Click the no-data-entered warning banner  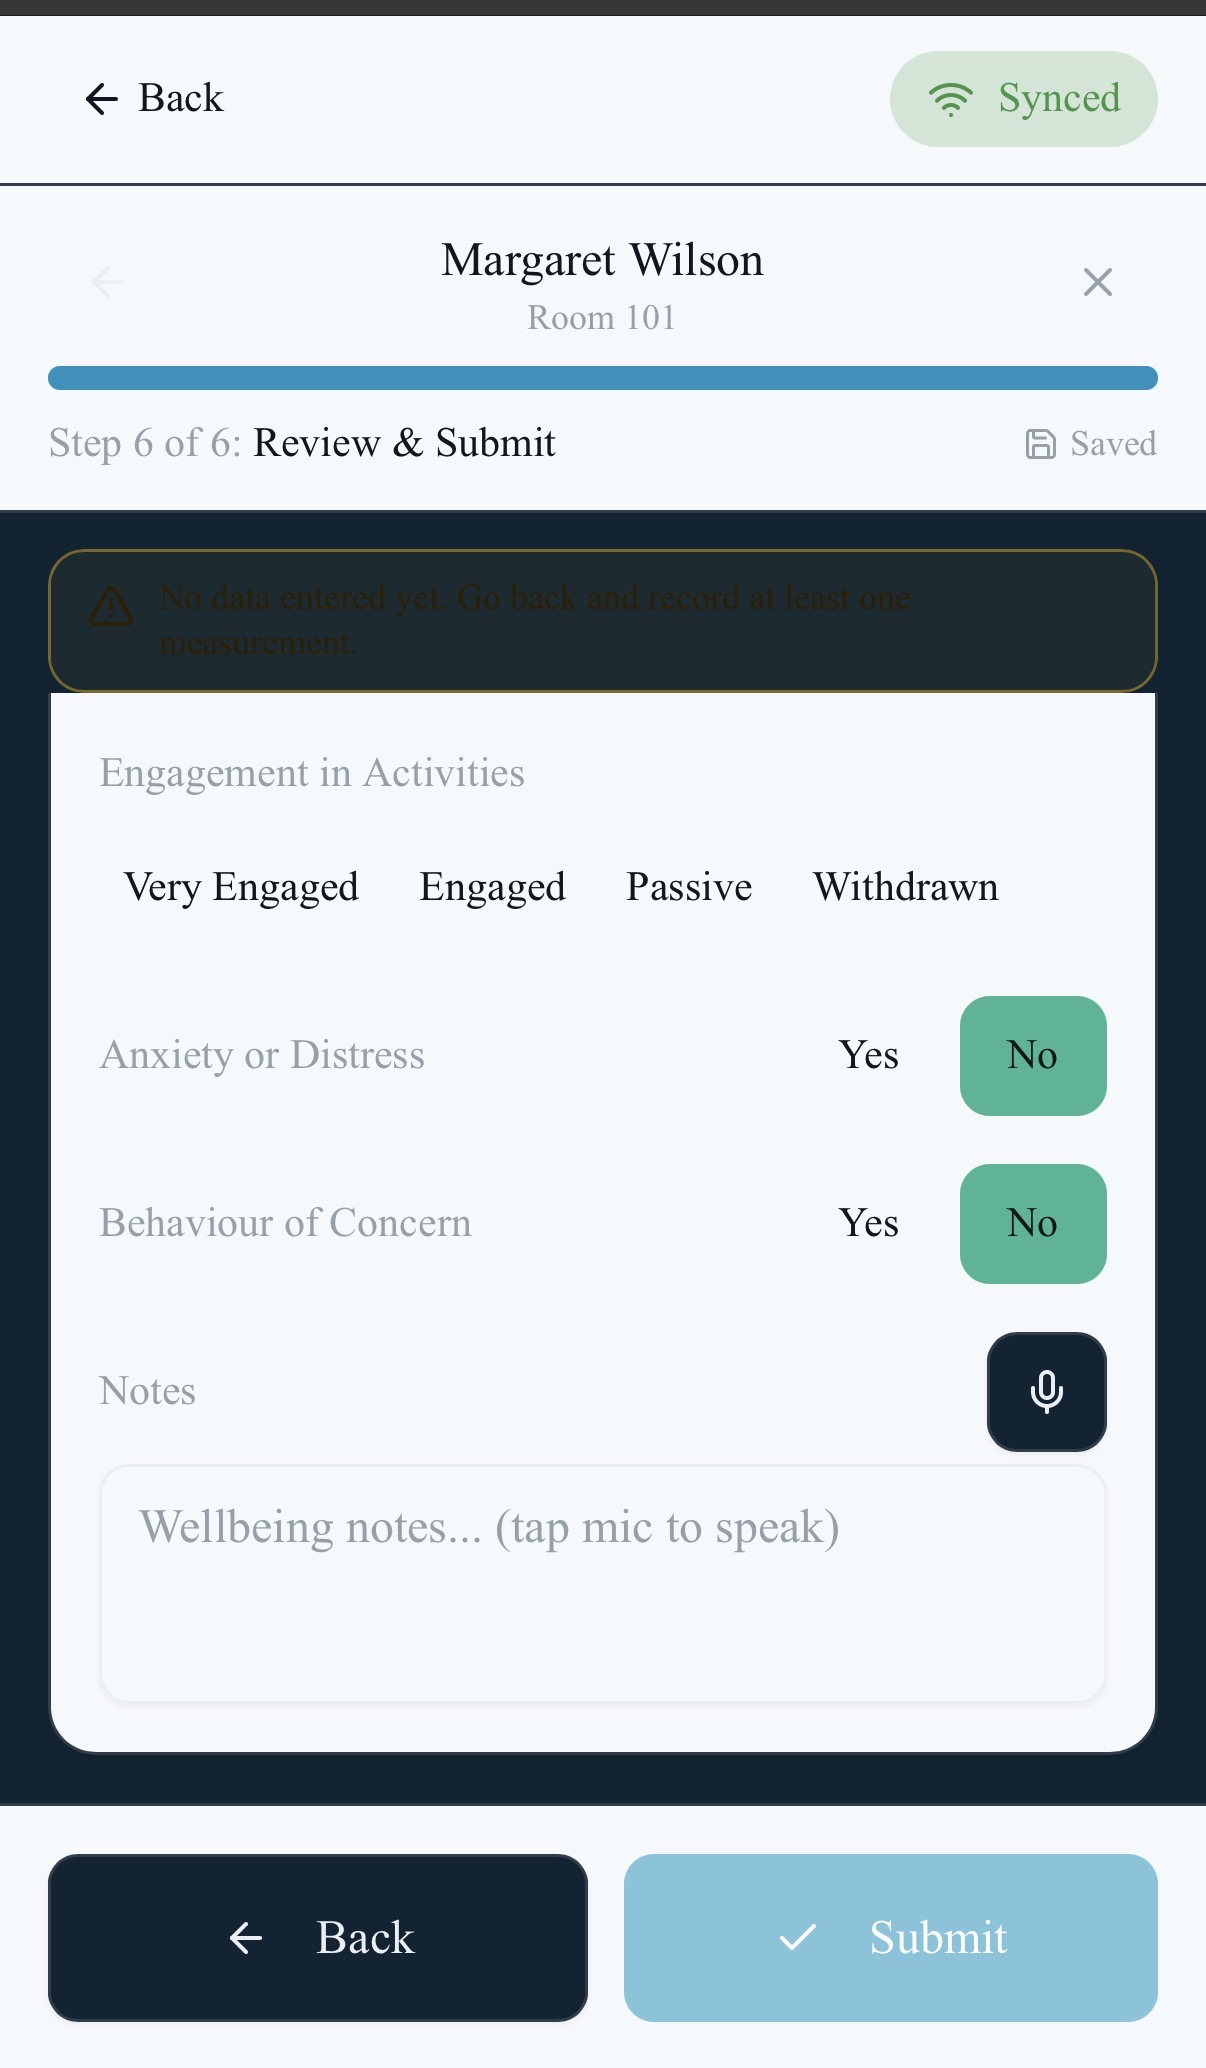click(601, 620)
